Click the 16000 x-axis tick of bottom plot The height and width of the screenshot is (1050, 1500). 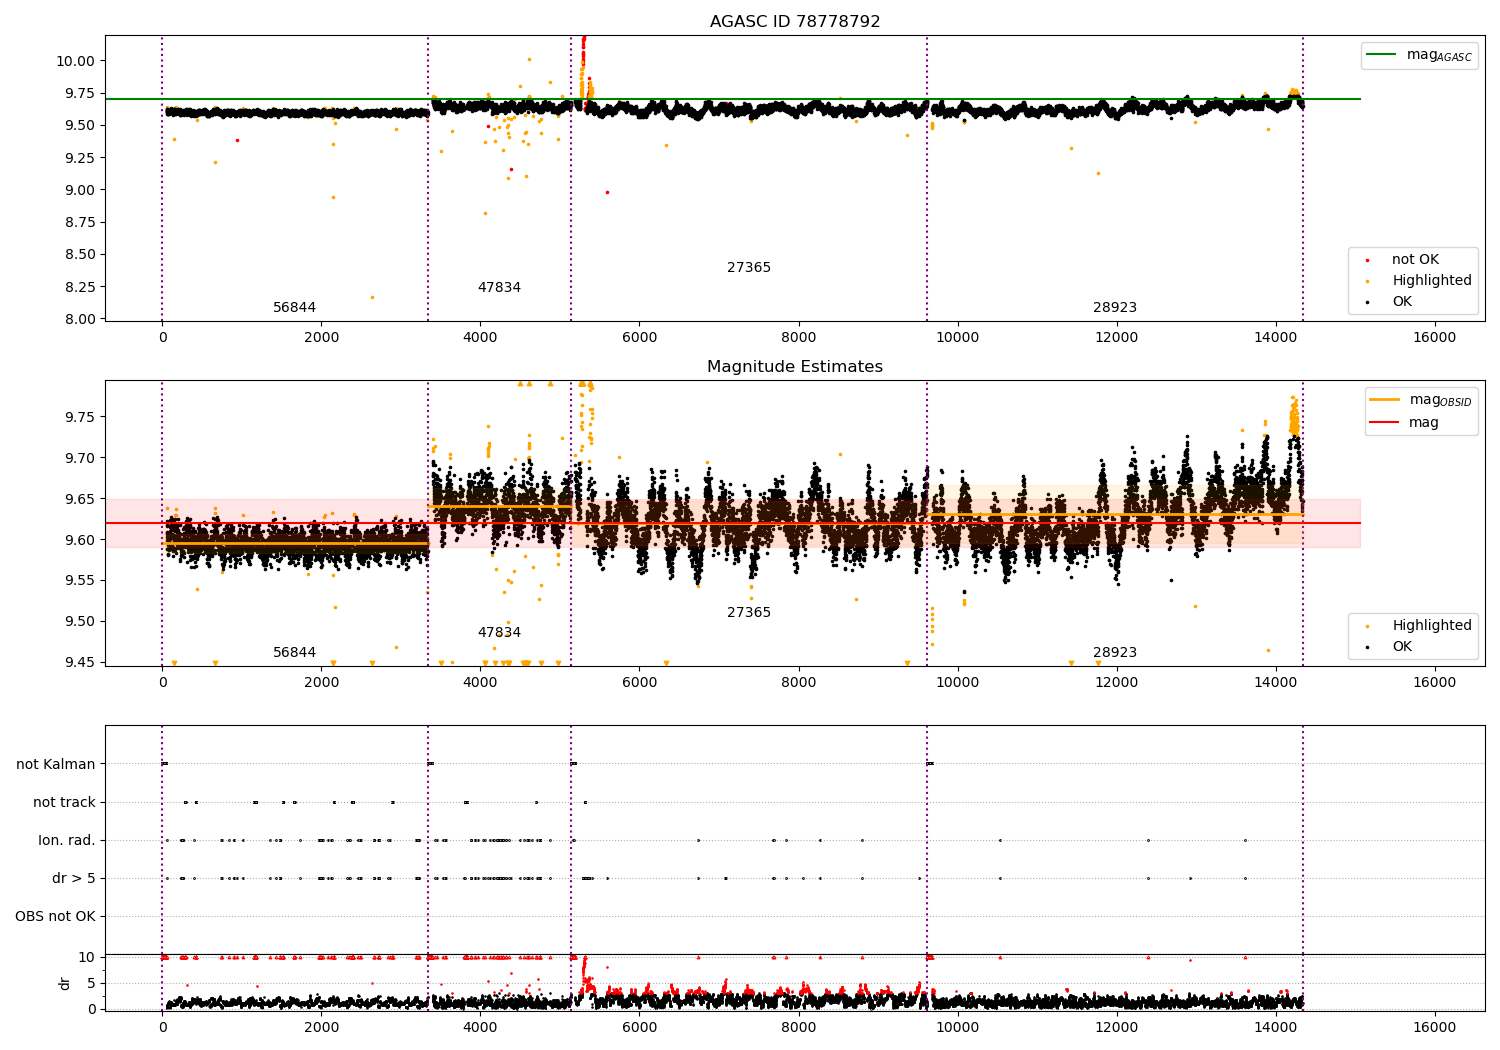(x=1435, y=1027)
